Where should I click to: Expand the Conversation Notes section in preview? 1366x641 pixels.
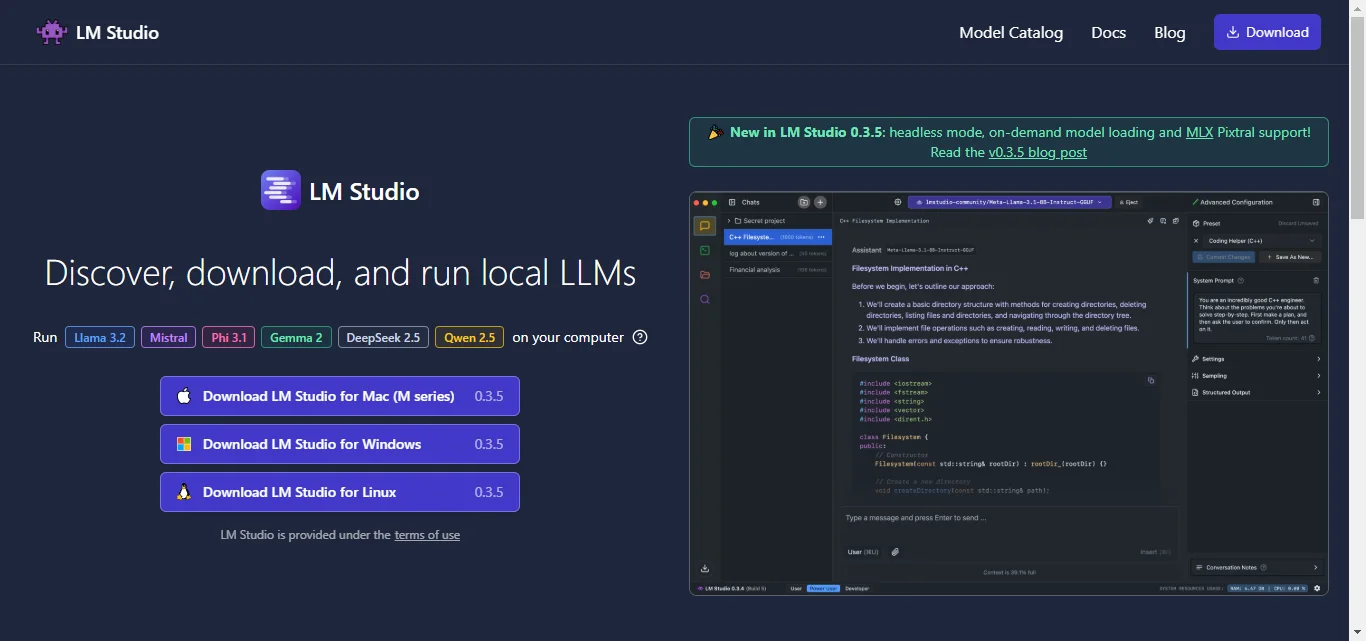tap(1257, 567)
